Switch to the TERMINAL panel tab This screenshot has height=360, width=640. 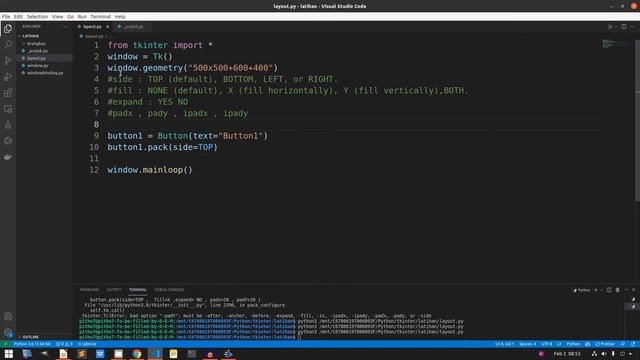pyautogui.click(x=138, y=290)
